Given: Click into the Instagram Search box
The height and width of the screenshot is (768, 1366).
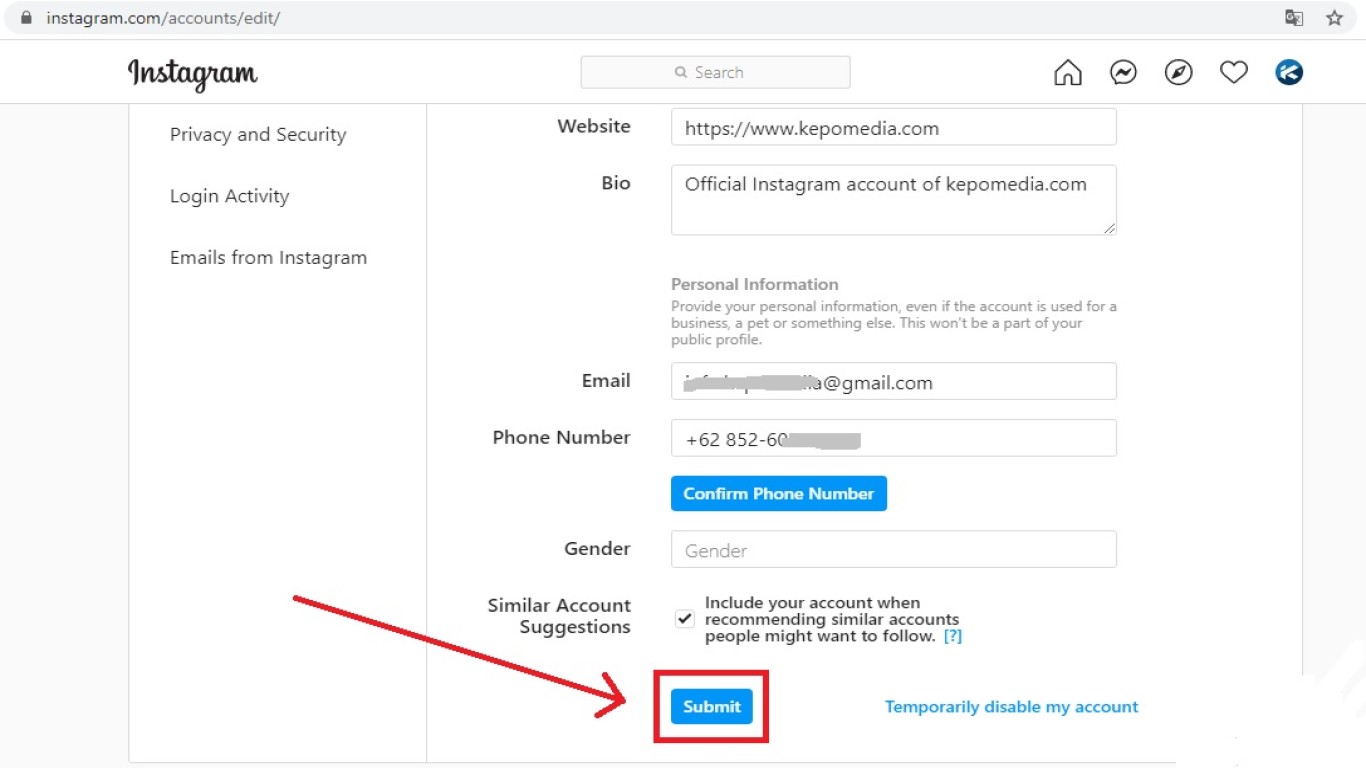Looking at the screenshot, I should 715,72.
